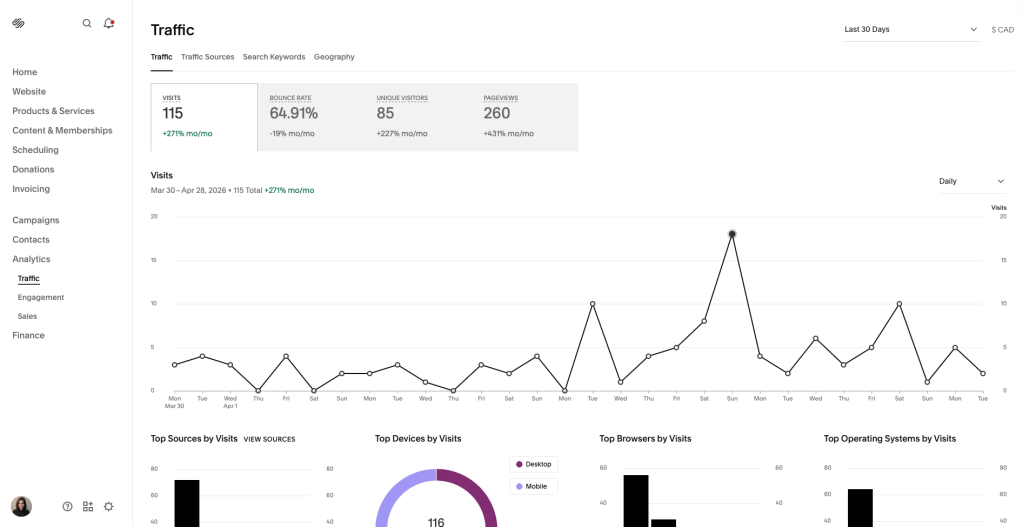Select the Pageviews metric card
The width and height of the screenshot is (1023, 527).
click(525, 117)
